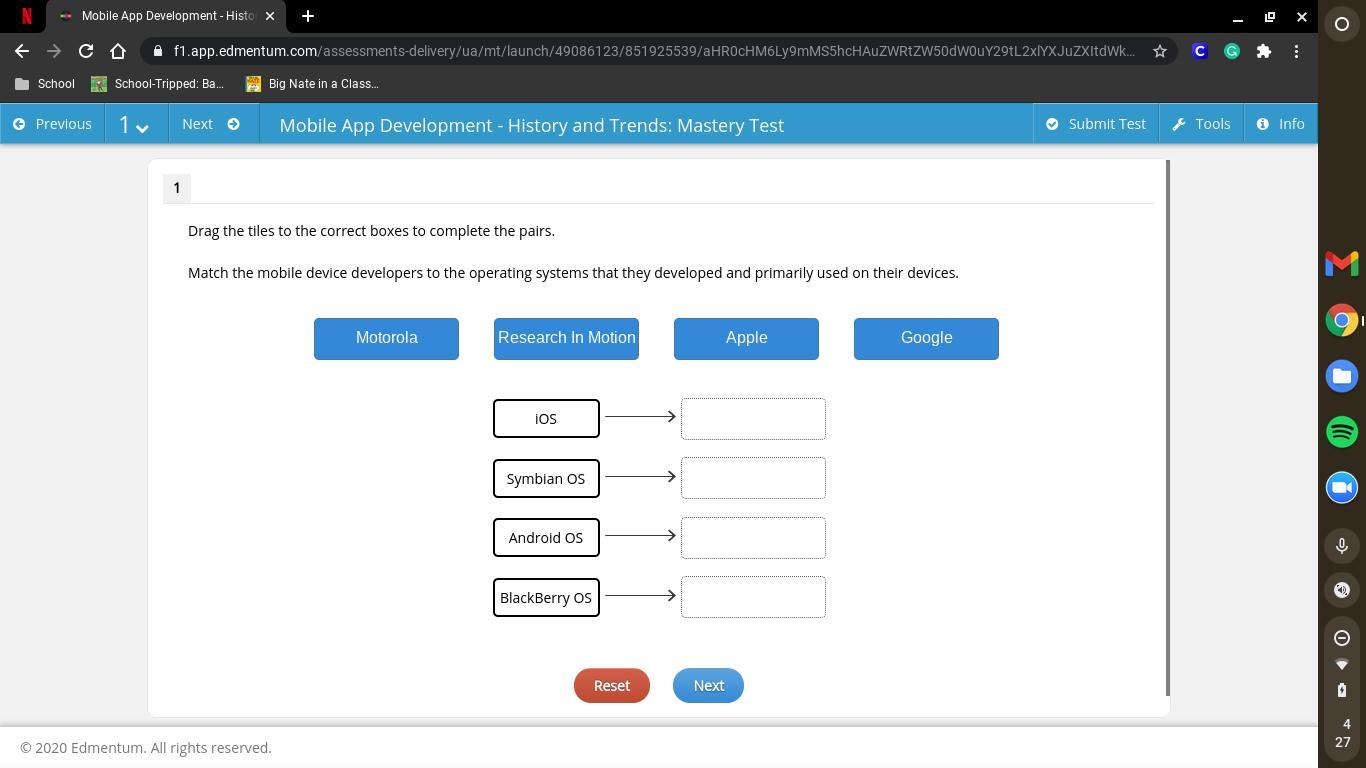
Task: Open the Tools menu
Action: coord(1201,124)
